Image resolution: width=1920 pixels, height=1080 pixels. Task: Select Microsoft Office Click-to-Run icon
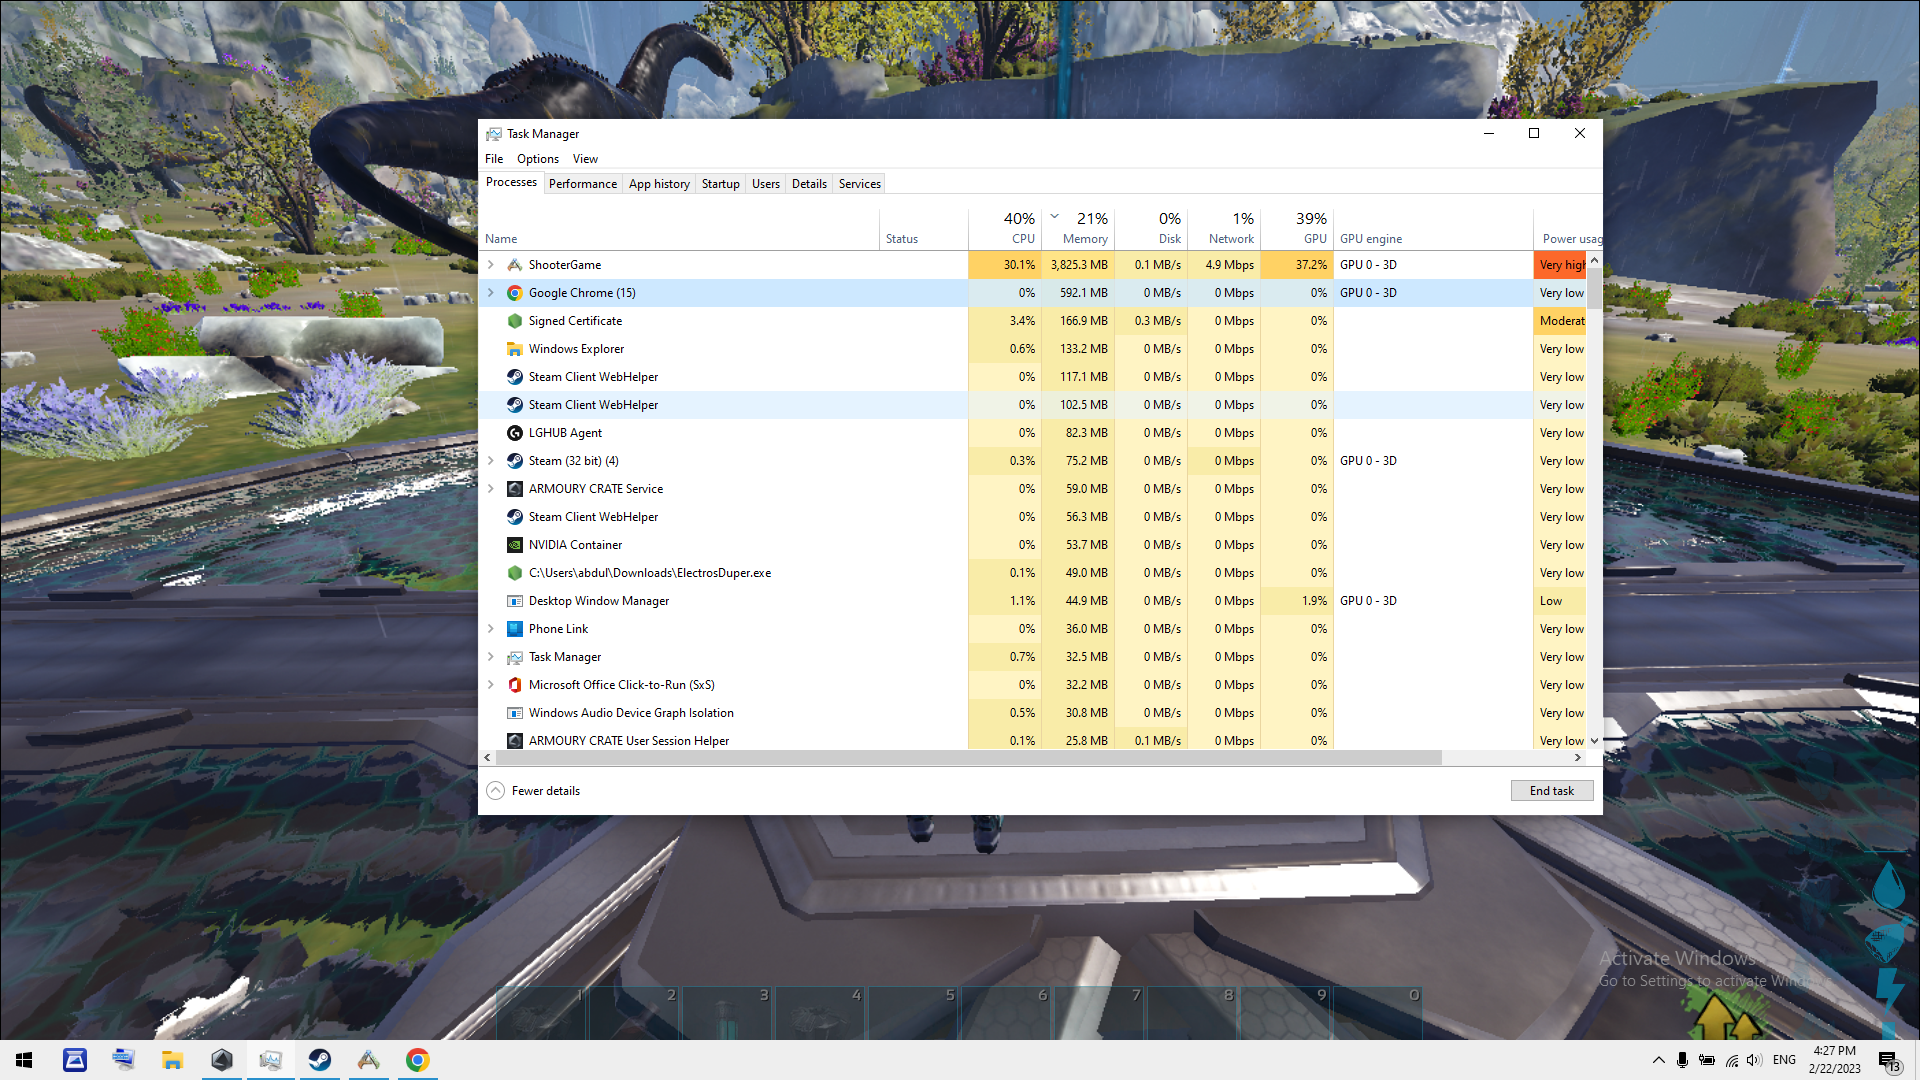coord(514,685)
